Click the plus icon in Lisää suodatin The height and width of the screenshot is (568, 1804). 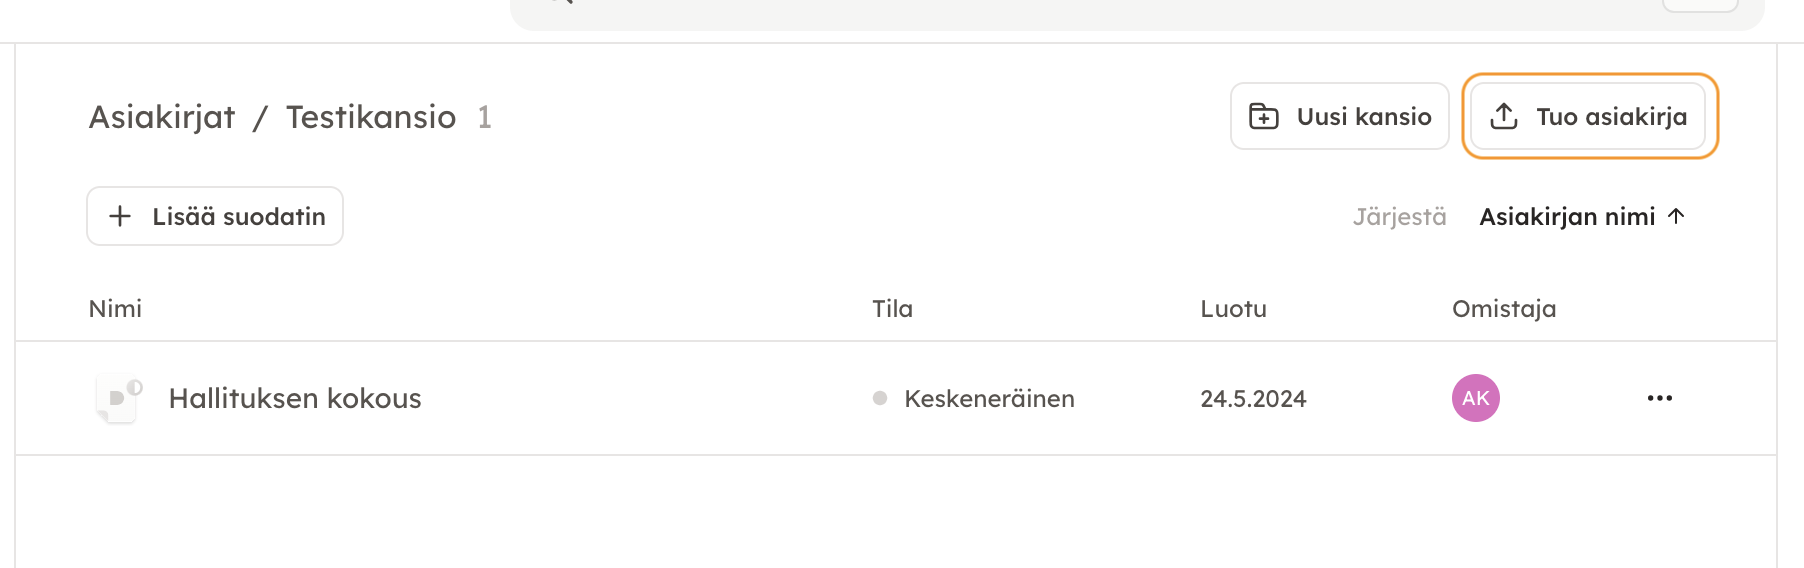click(x=120, y=216)
